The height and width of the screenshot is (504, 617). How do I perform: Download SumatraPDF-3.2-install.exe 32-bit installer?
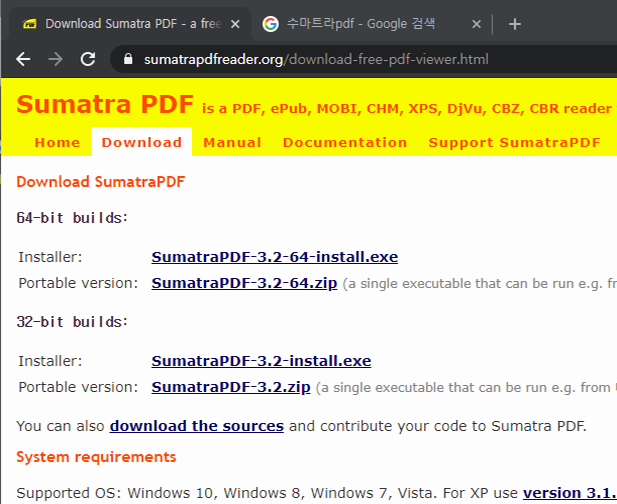point(261,361)
